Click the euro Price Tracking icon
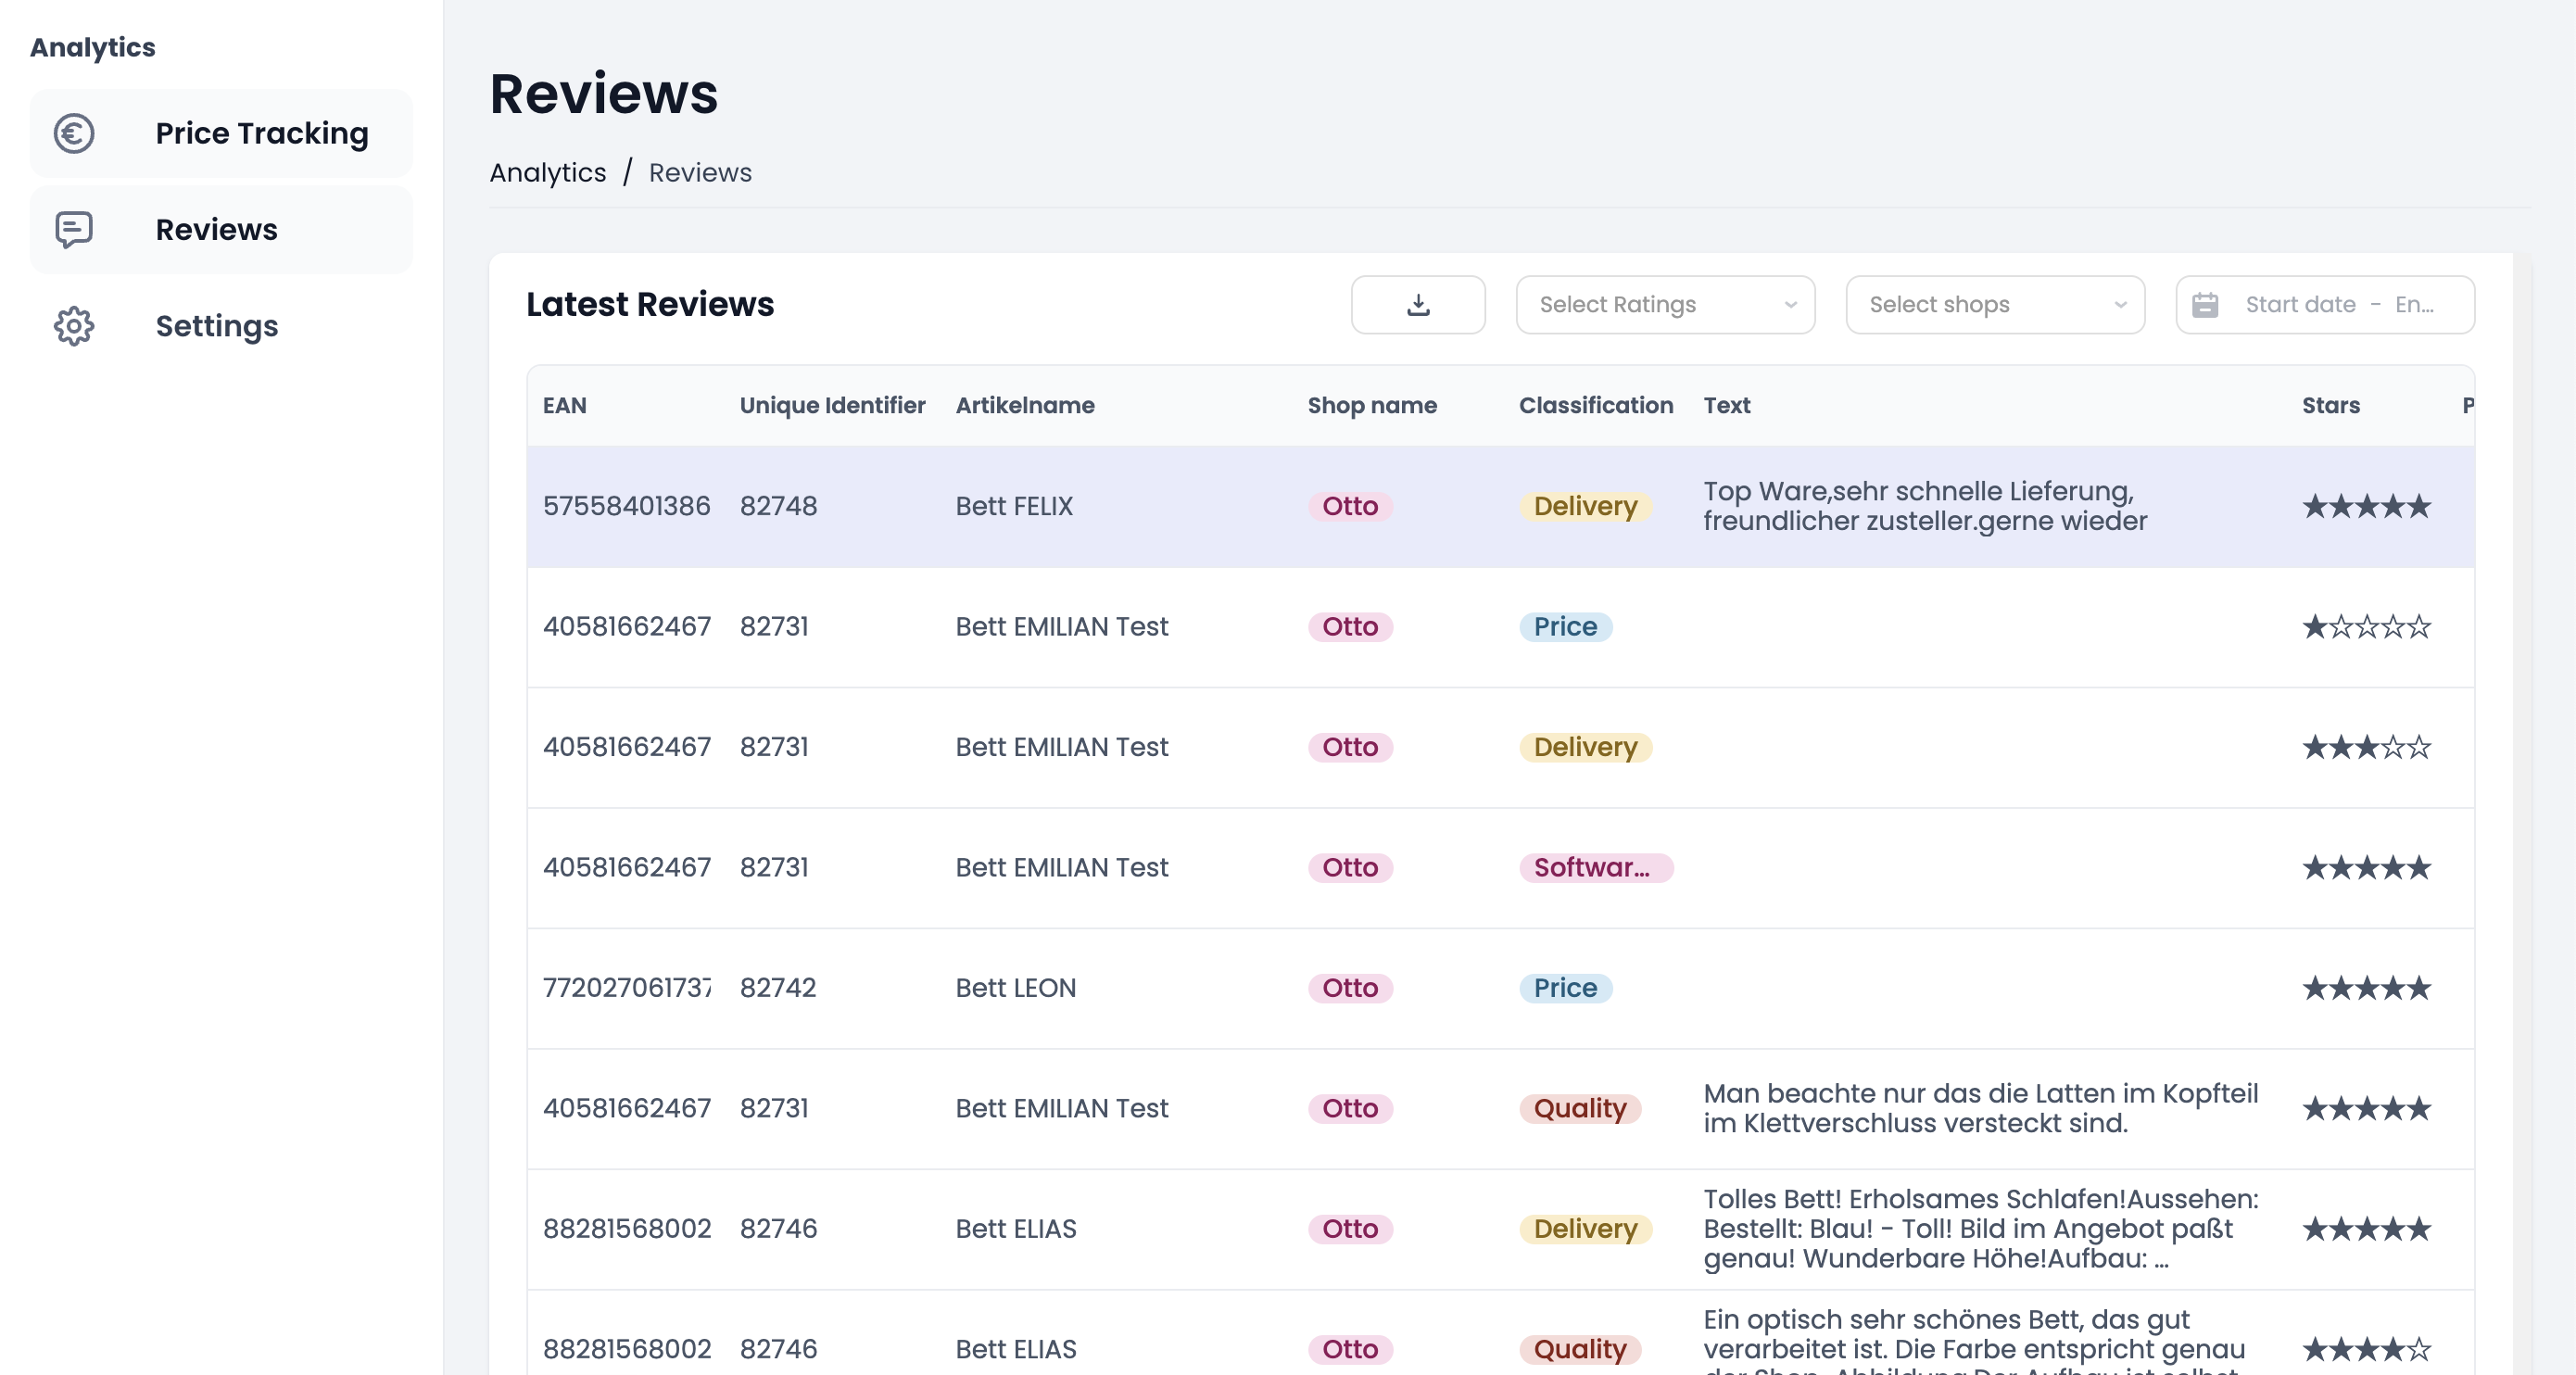 click(x=74, y=133)
